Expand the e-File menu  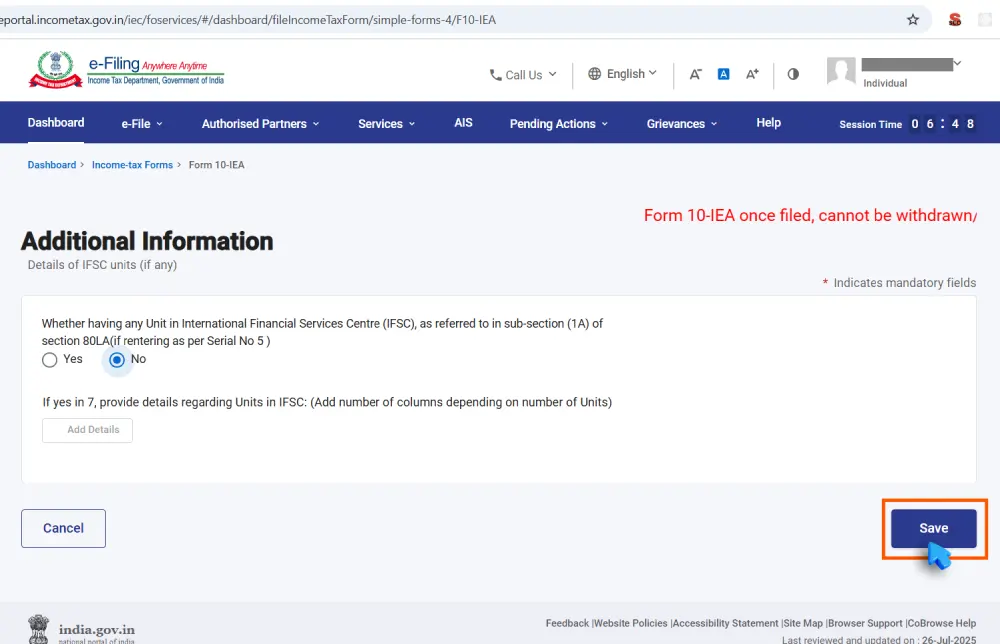pyautogui.click(x=141, y=124)
